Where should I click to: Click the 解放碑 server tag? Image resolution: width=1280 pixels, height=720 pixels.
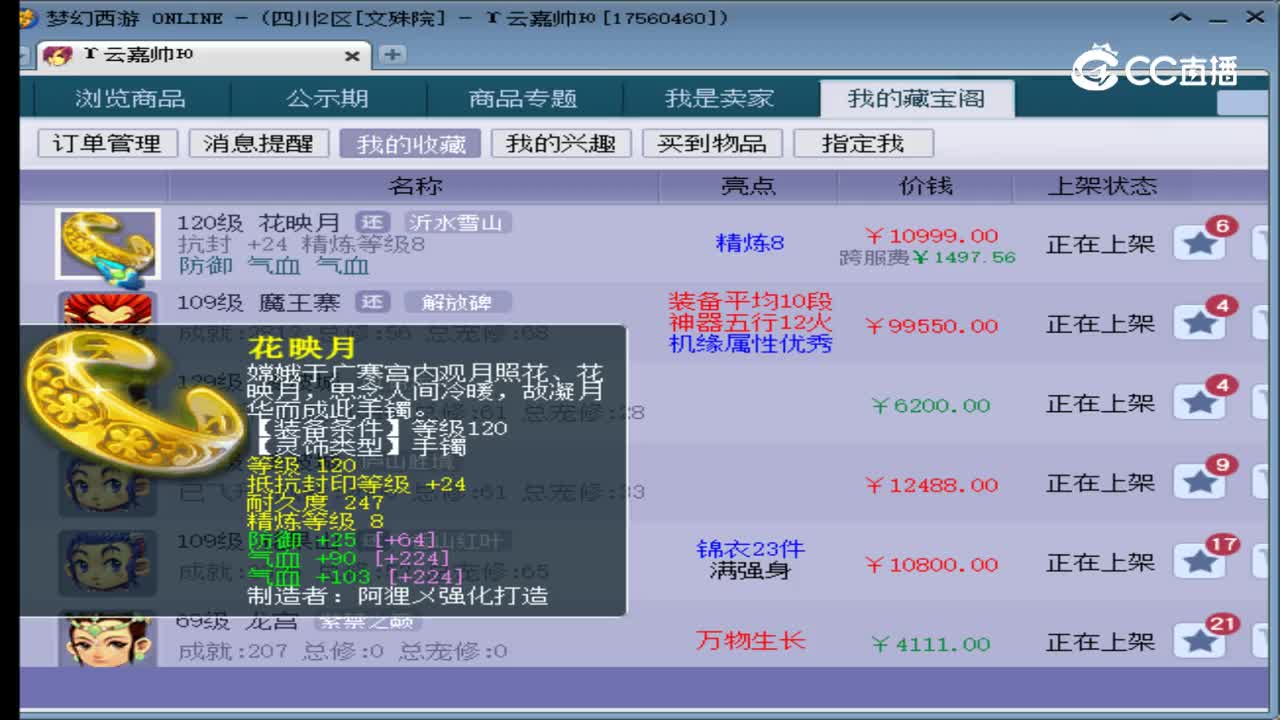click(x=458, y=302)
